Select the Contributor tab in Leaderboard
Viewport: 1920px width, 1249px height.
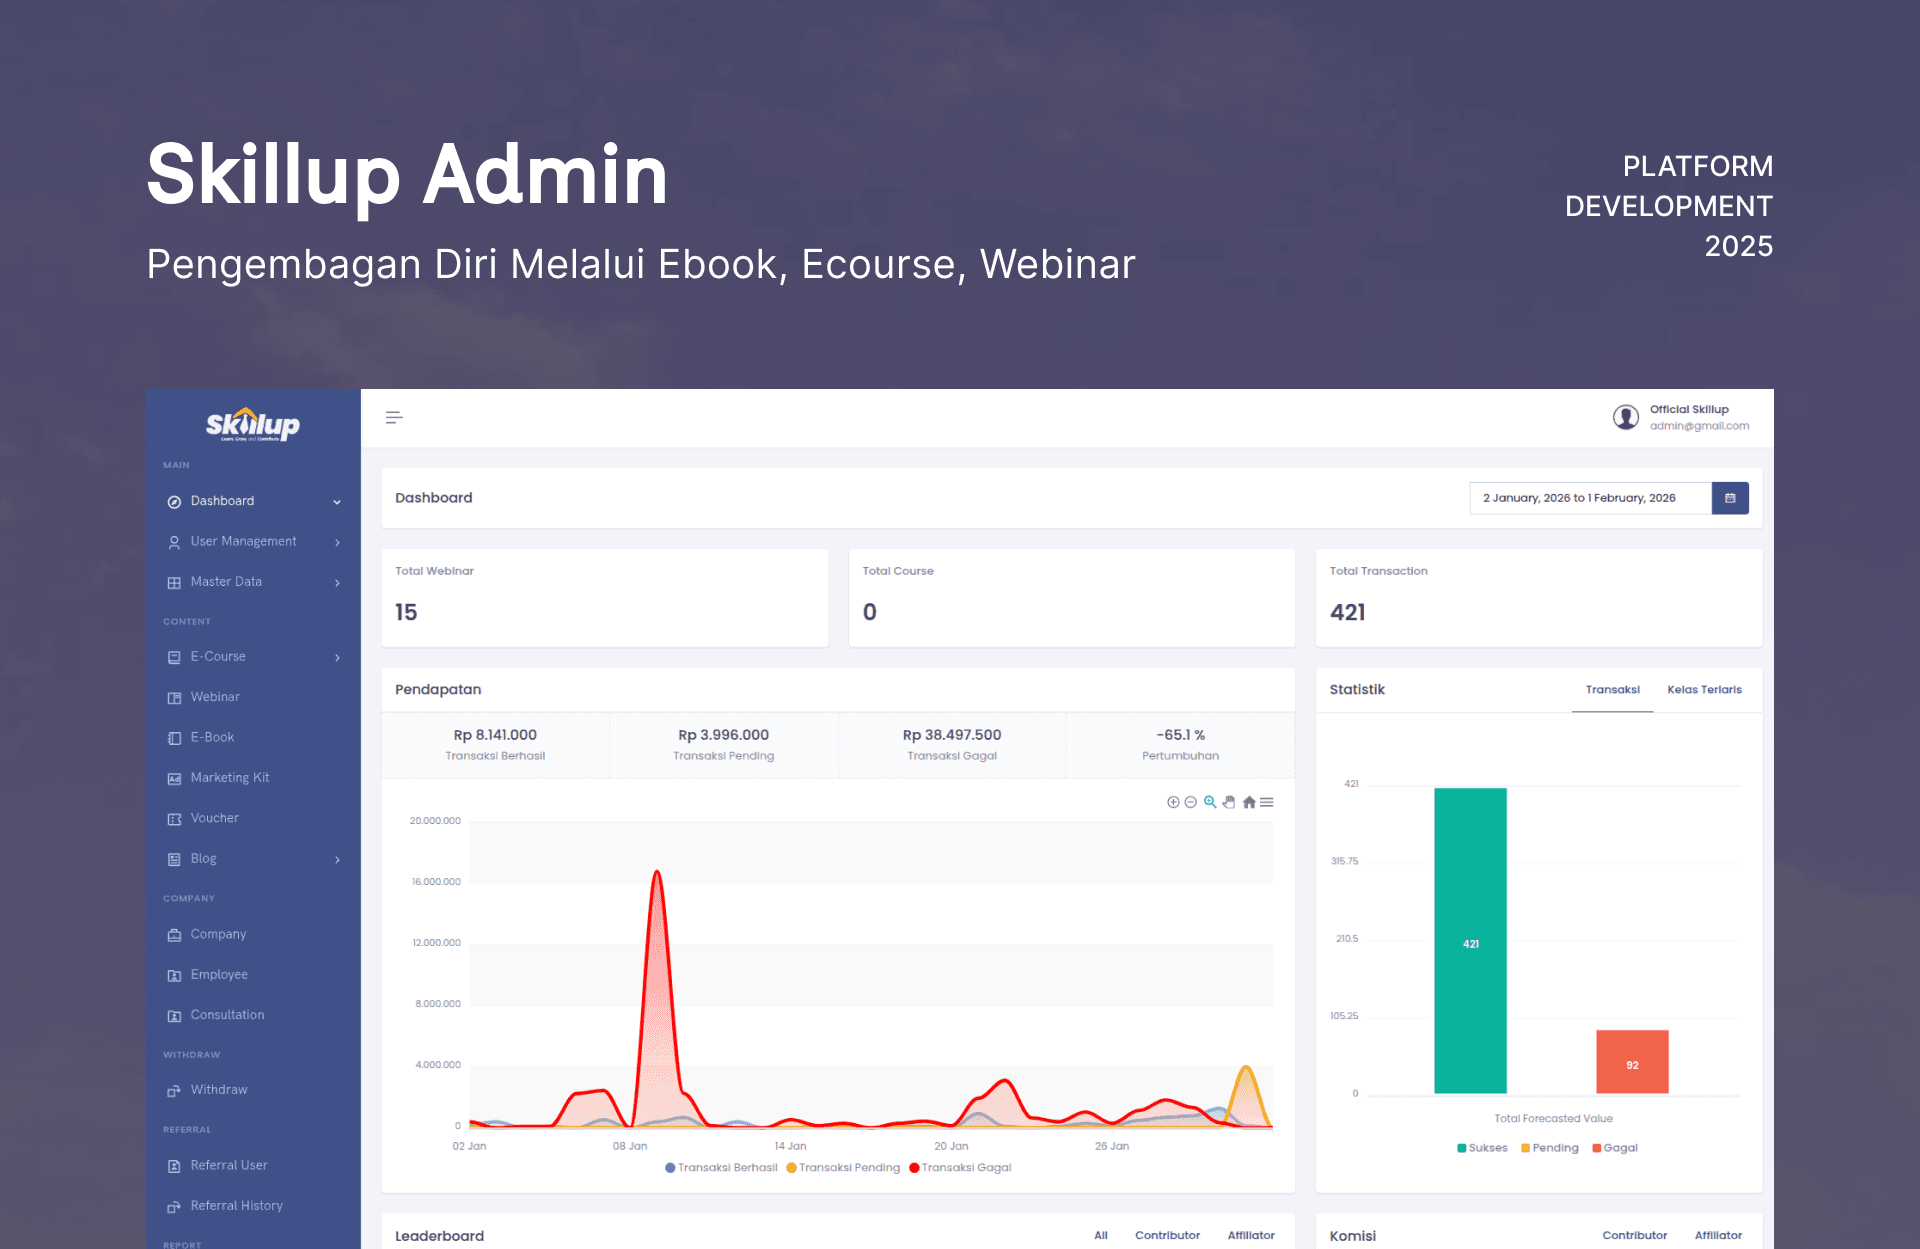(x=1167, y=1235)
